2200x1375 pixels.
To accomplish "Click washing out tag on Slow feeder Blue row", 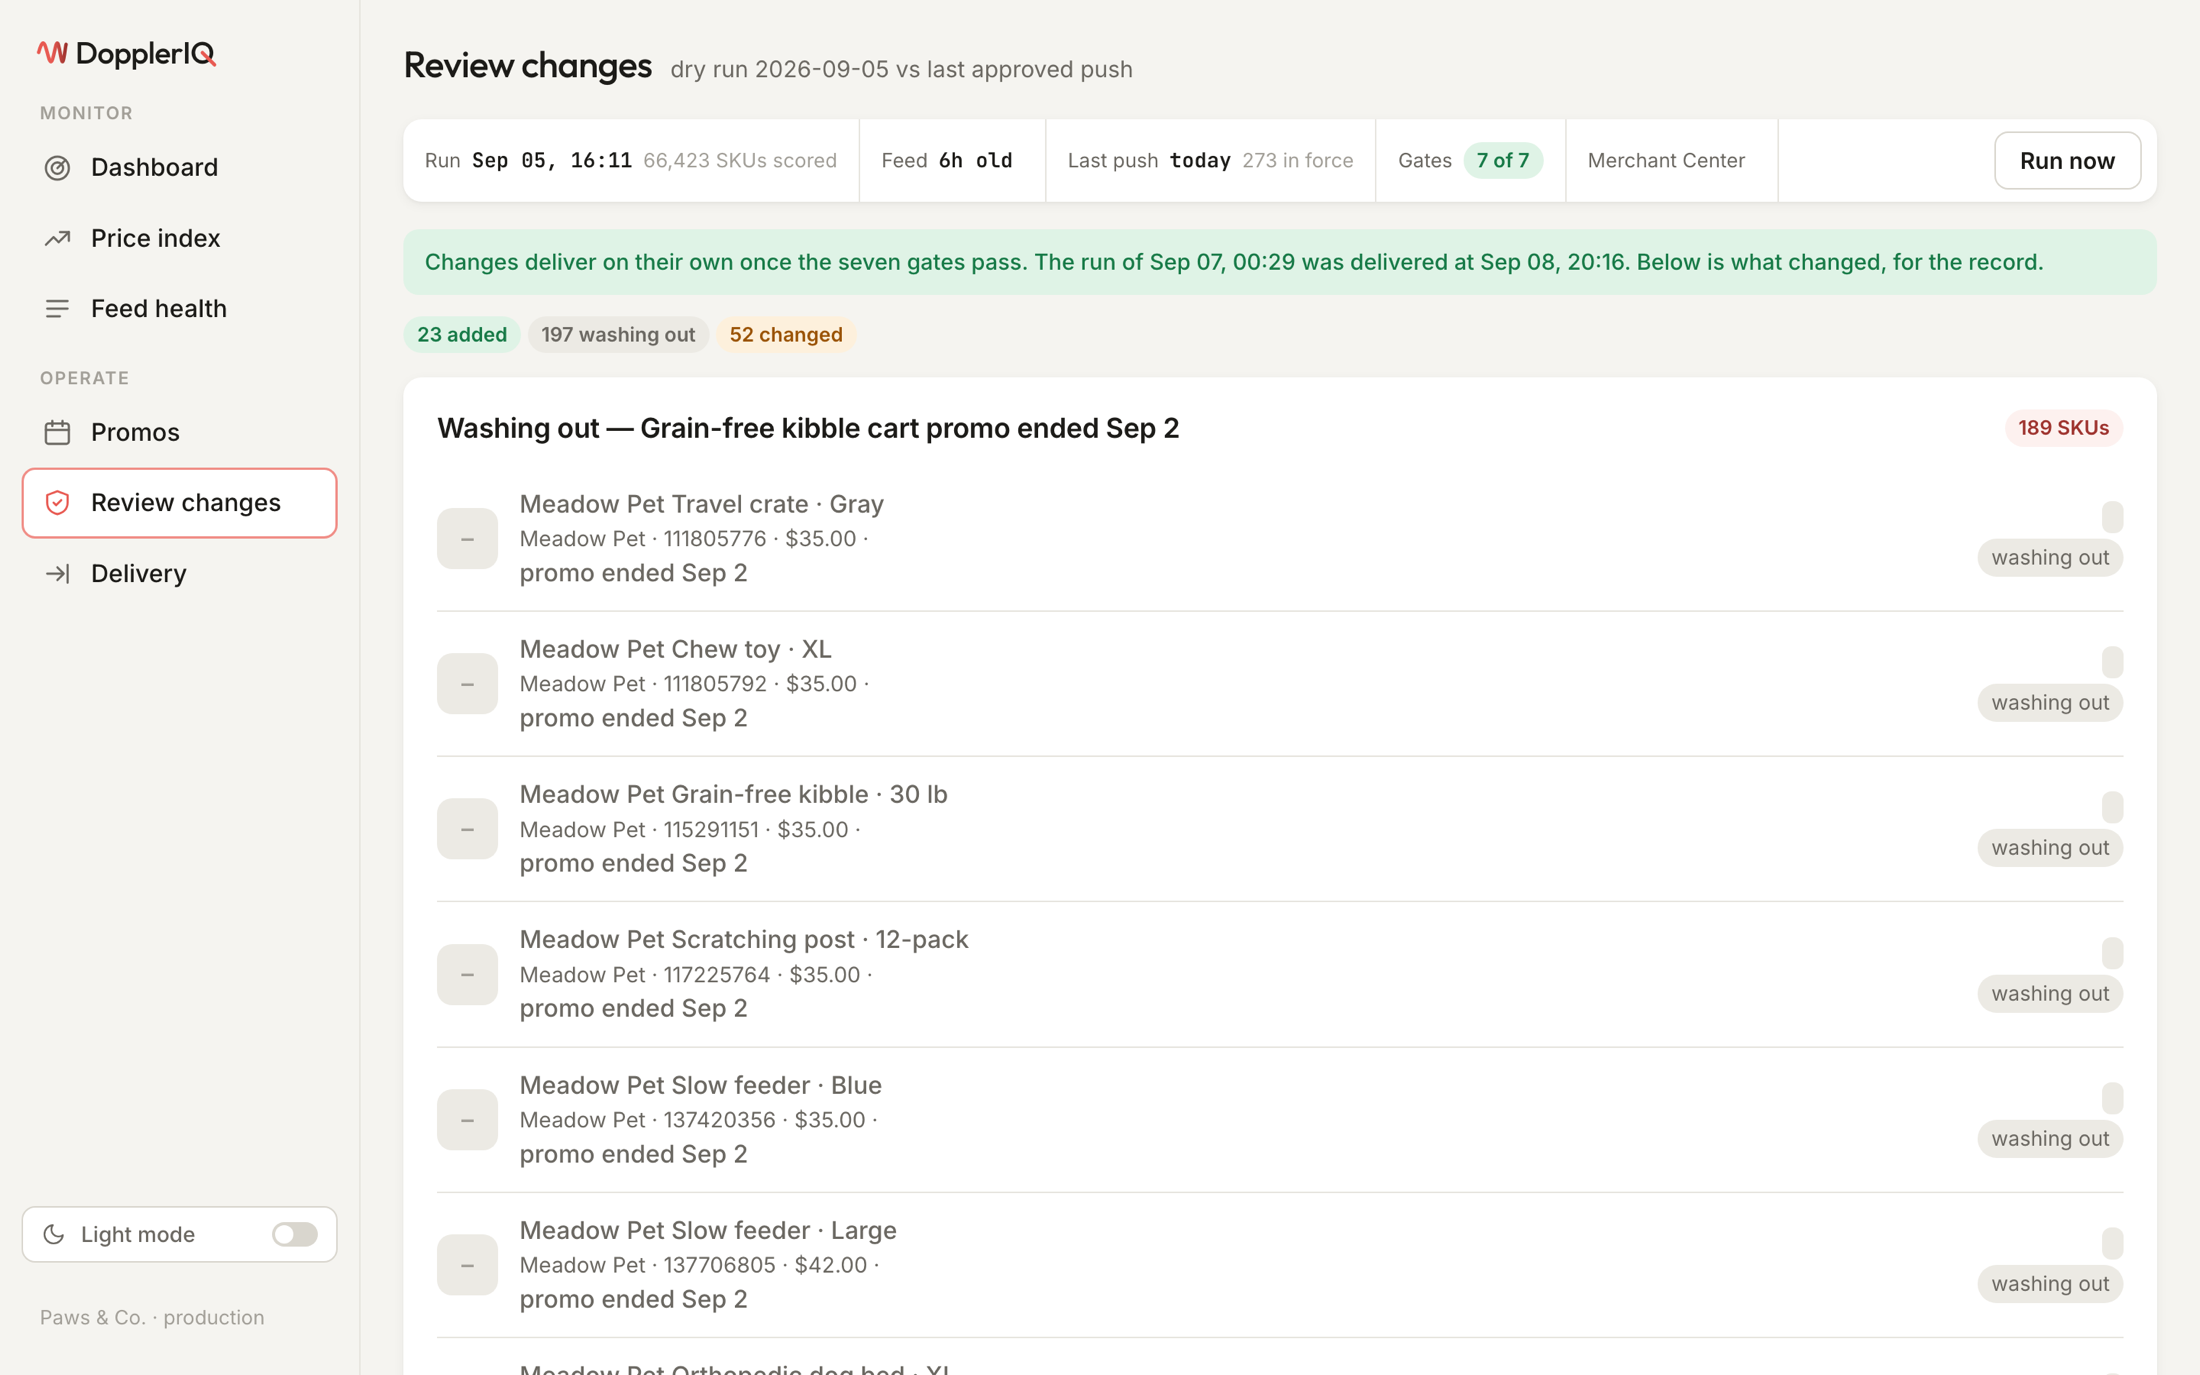I will tap(2050, 1138).
